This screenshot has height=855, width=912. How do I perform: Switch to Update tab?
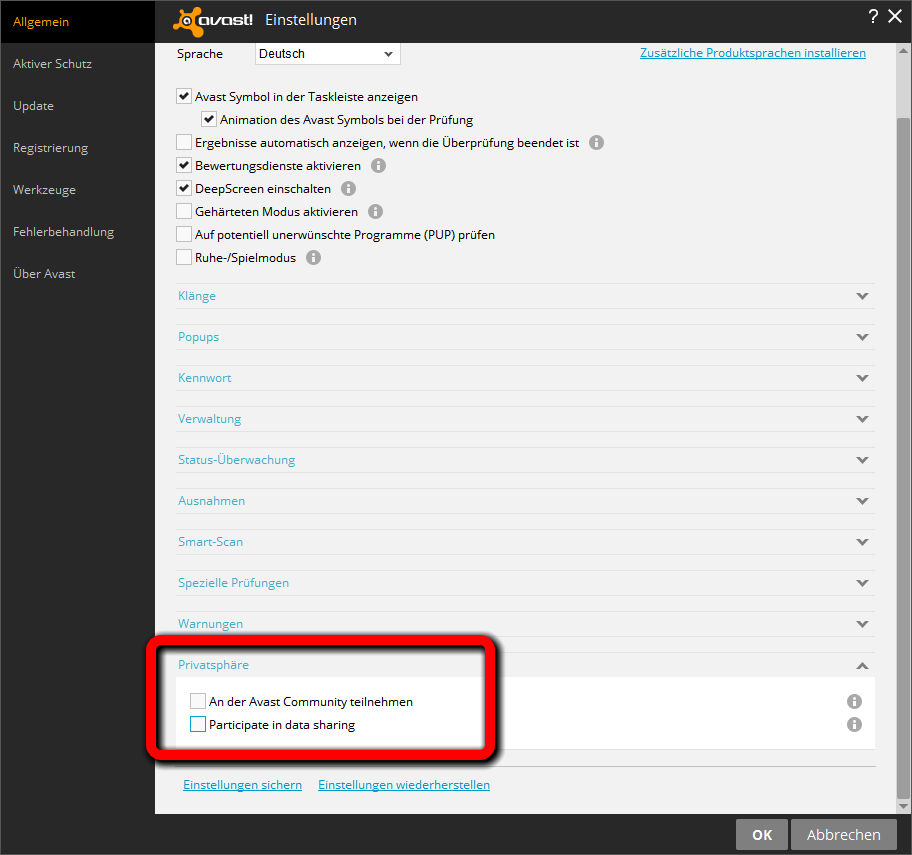[77, 106]
